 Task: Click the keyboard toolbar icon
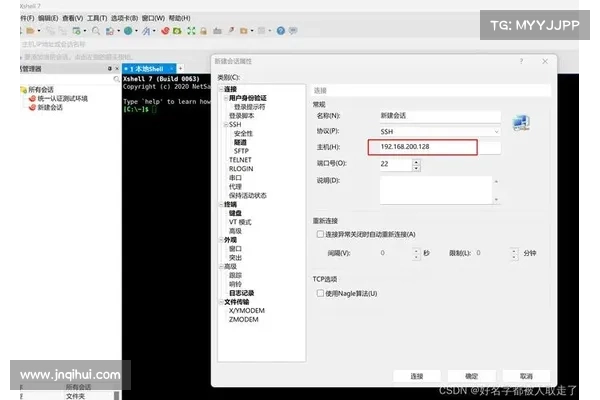coord(217,31)
